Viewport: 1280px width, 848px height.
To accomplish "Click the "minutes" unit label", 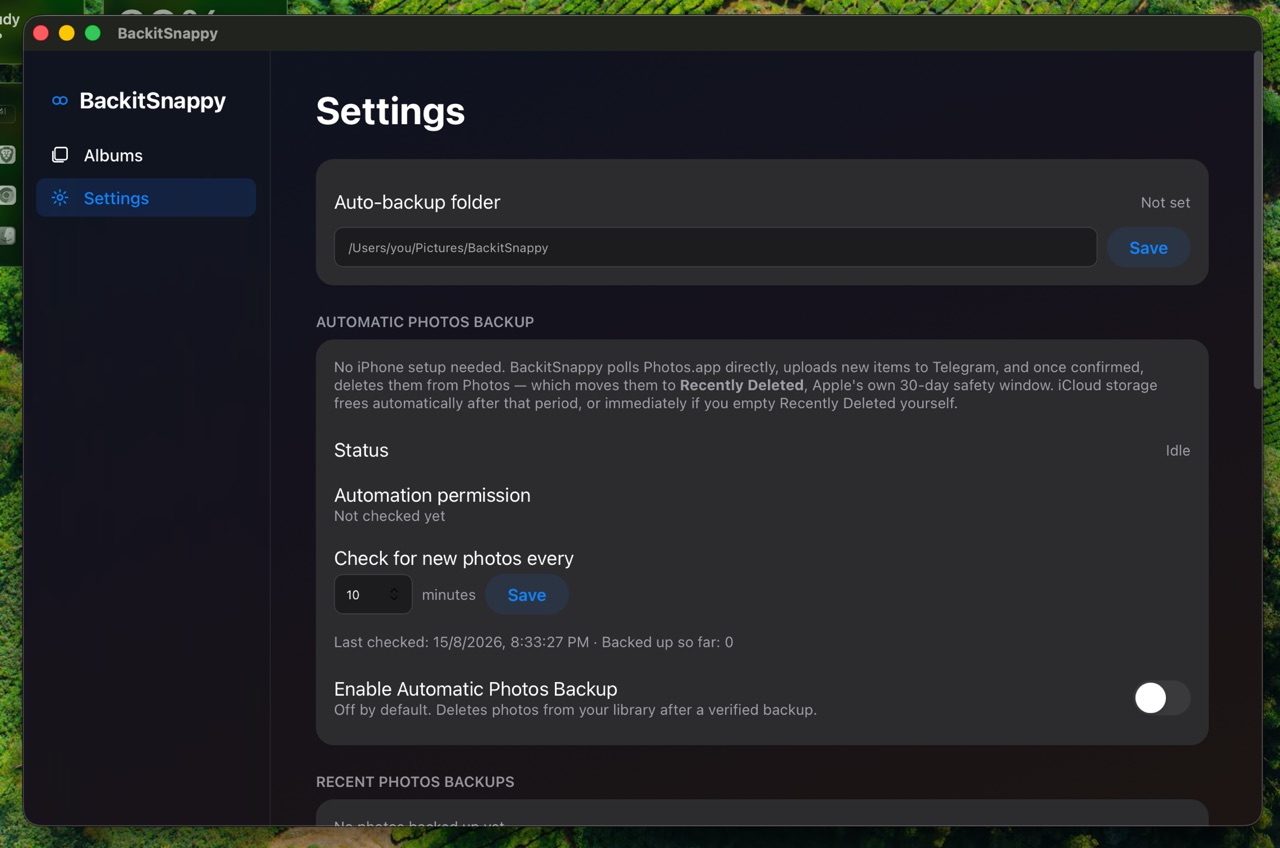I will pyautogui.click(x=448, y=595).
